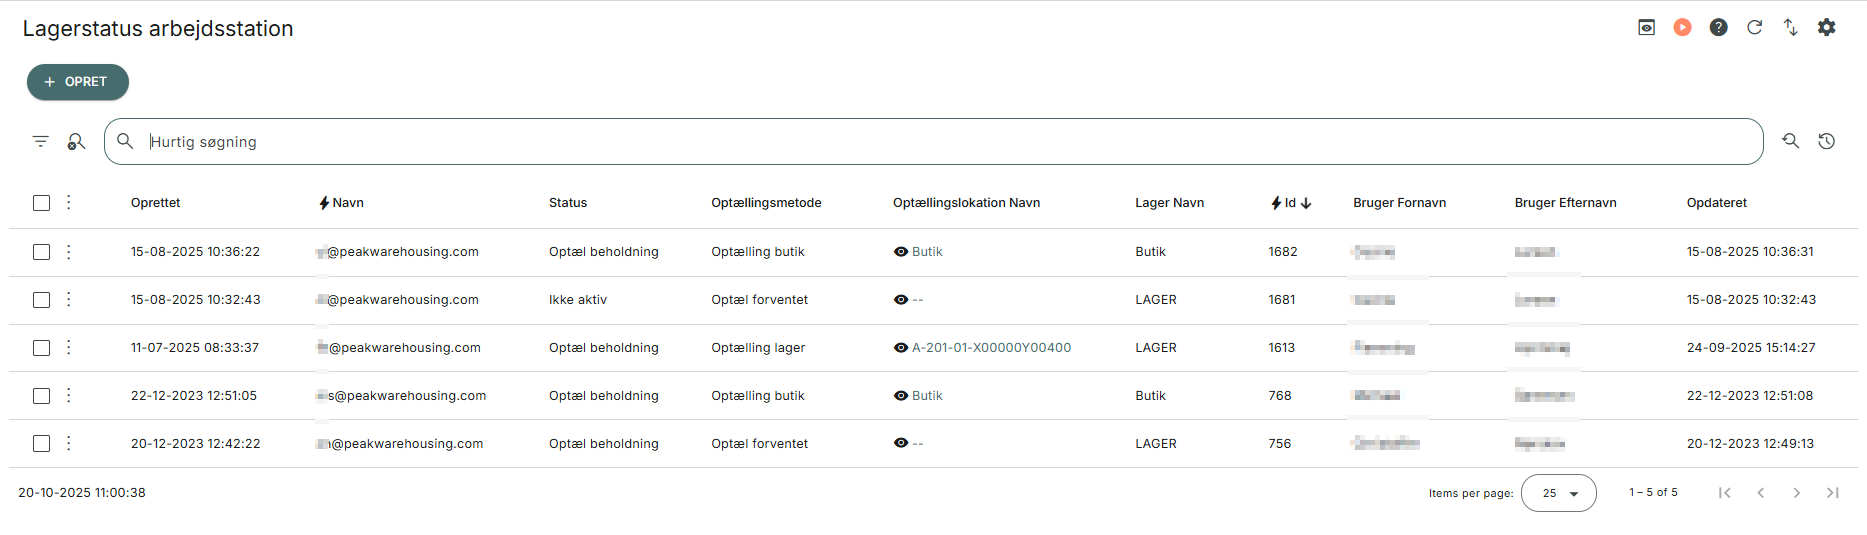Open the sort arrows icon in header
The image size is (1867, 535).
1790,28
